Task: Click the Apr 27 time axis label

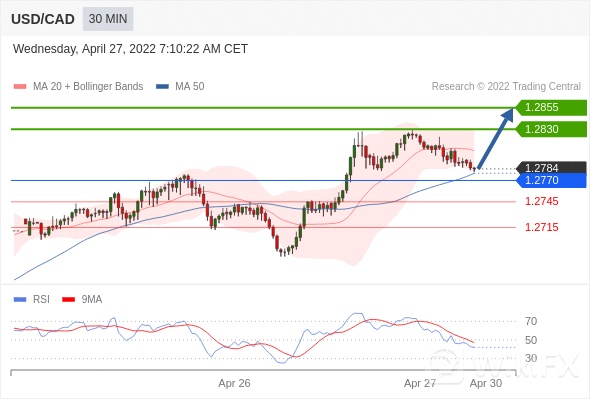Action: (x=420, y=383)
